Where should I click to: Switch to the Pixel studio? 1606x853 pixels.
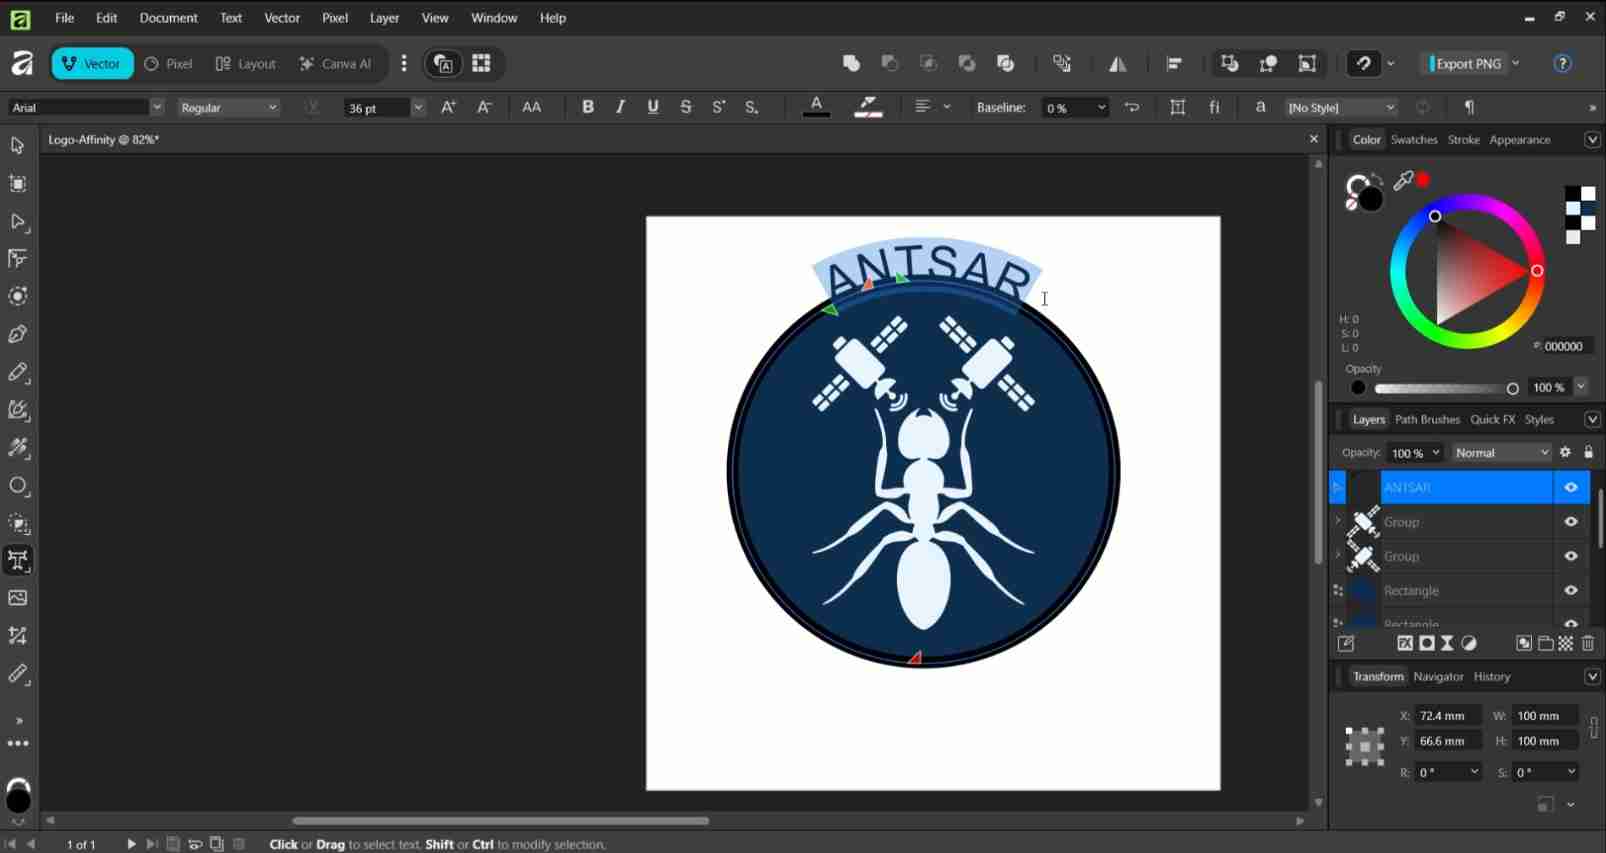point(168,63)
